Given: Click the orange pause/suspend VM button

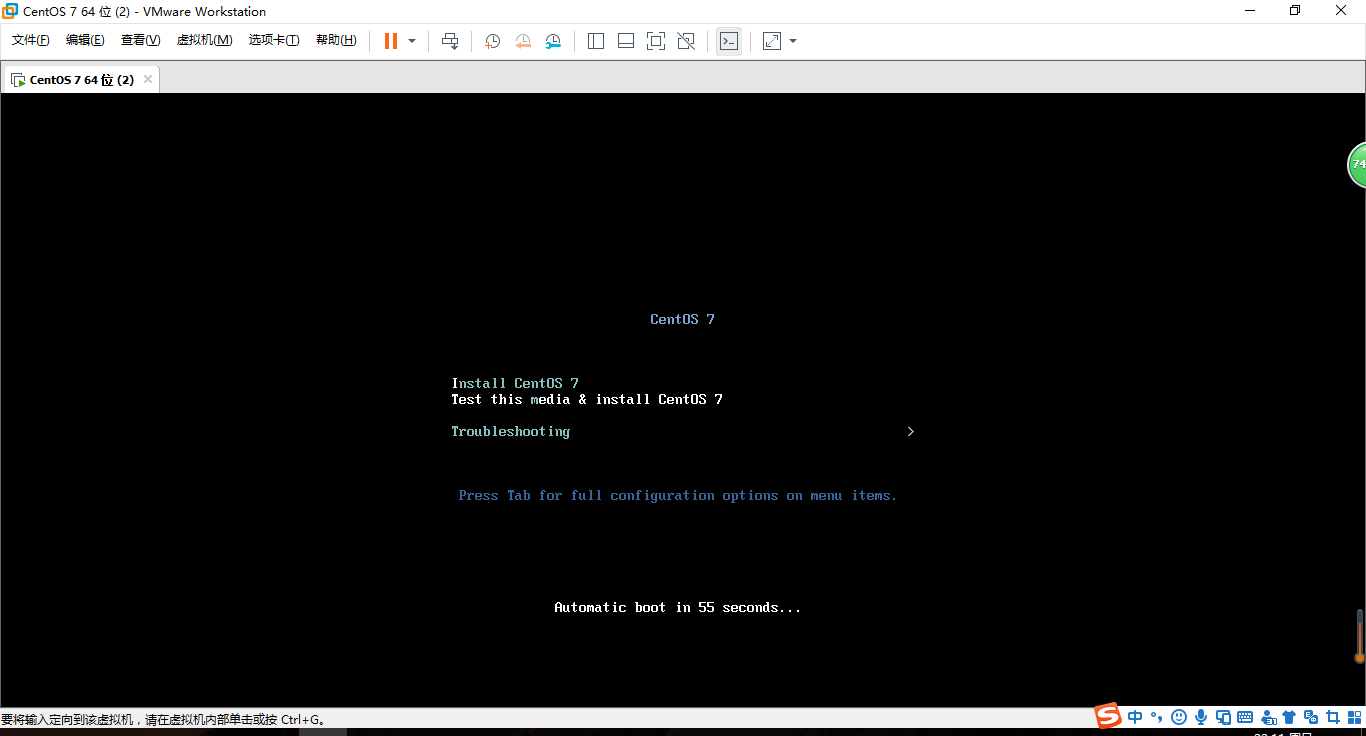Looking at the screenshot, I should [391, 41].
